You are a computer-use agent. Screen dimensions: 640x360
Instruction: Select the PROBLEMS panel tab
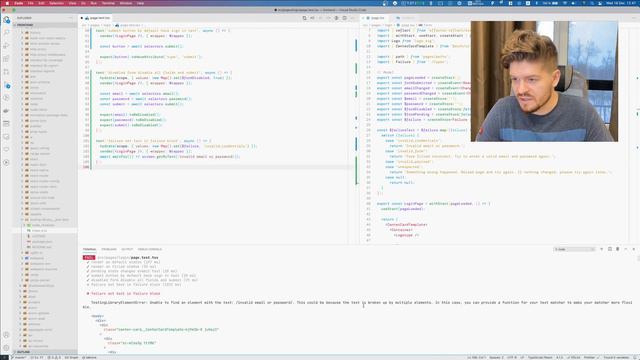tap(109, 249)
